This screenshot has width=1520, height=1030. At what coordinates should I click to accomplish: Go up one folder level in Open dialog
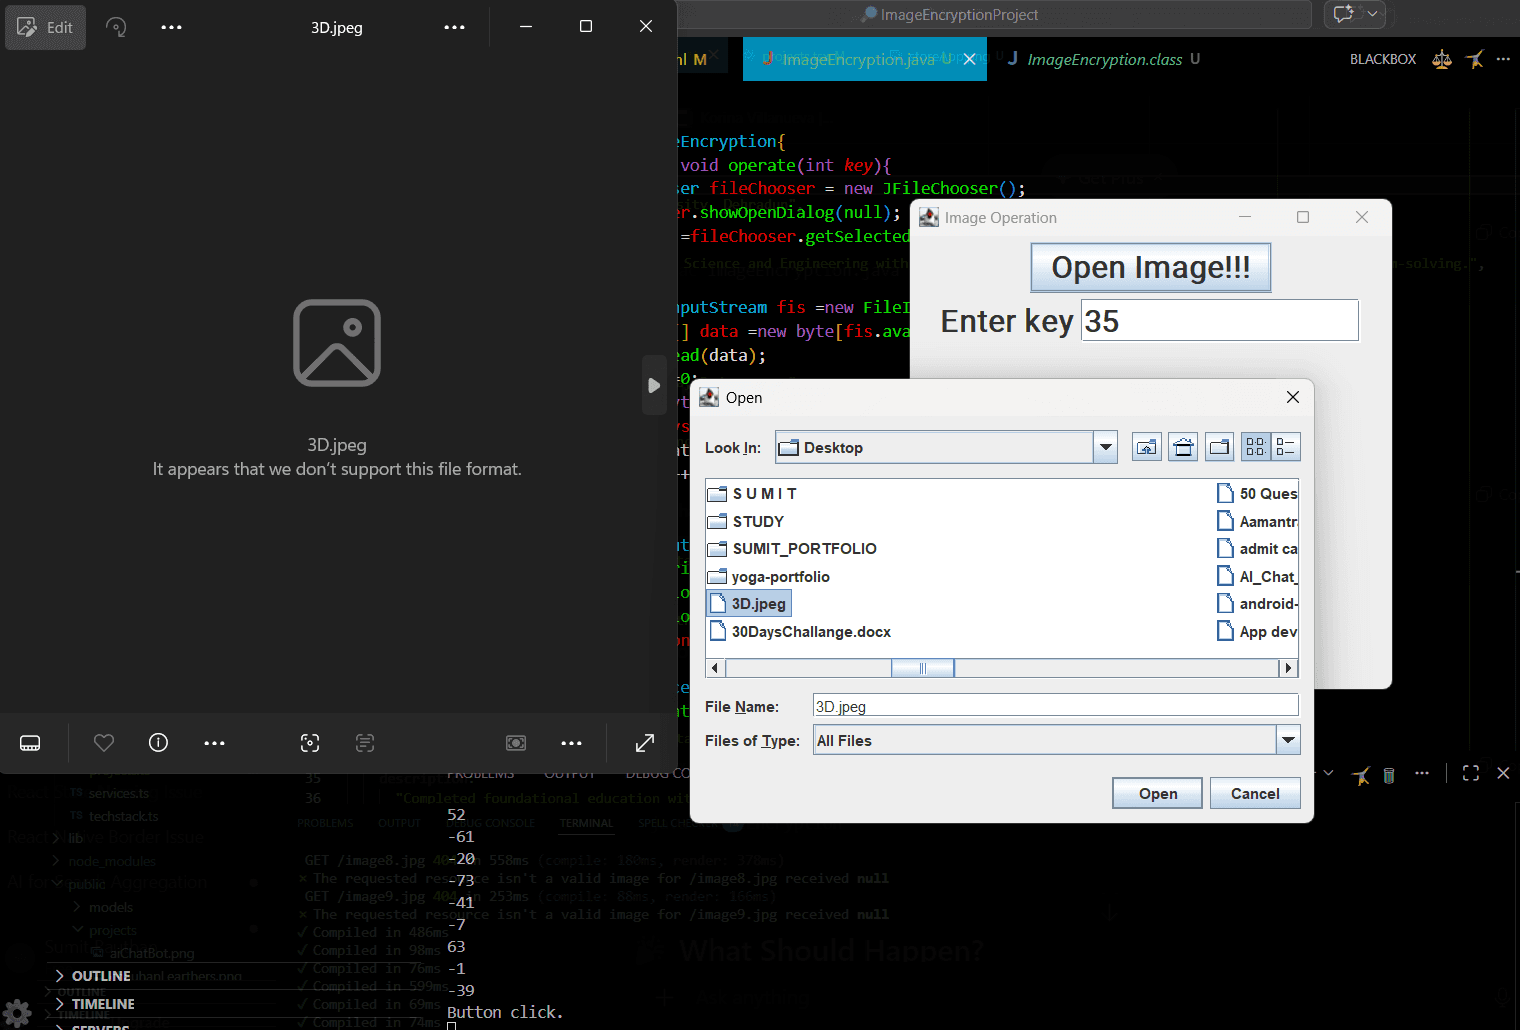point(1146,446)
